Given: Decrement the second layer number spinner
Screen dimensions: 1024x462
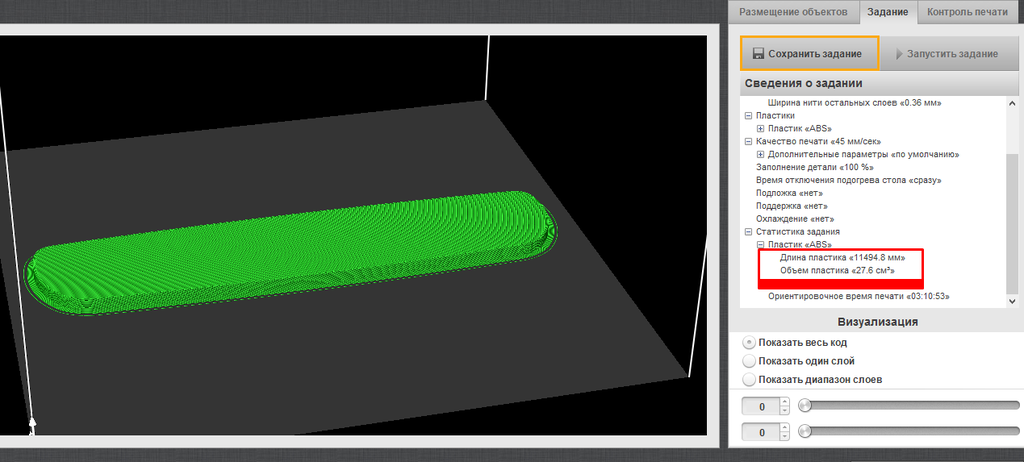Looking at the screenshot, I should point(784,437).
